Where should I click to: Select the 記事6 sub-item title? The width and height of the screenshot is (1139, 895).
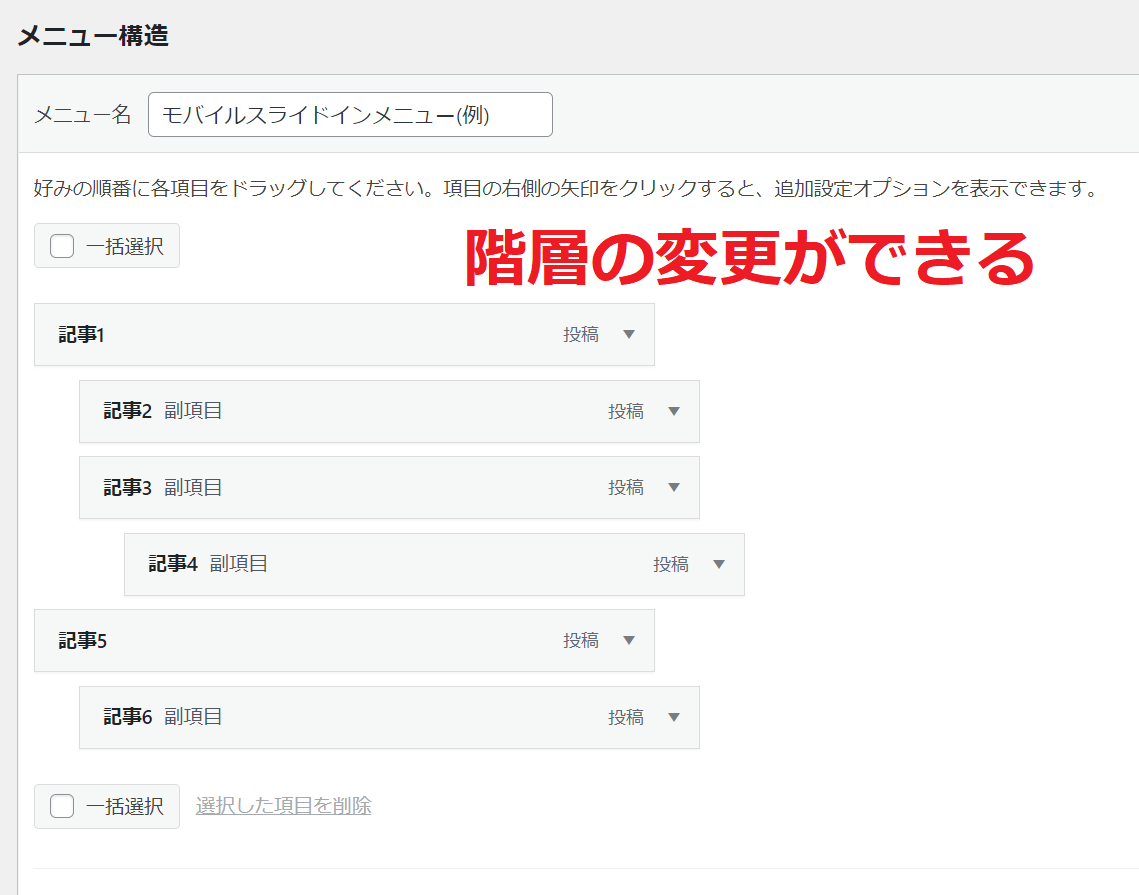[127, 717]
